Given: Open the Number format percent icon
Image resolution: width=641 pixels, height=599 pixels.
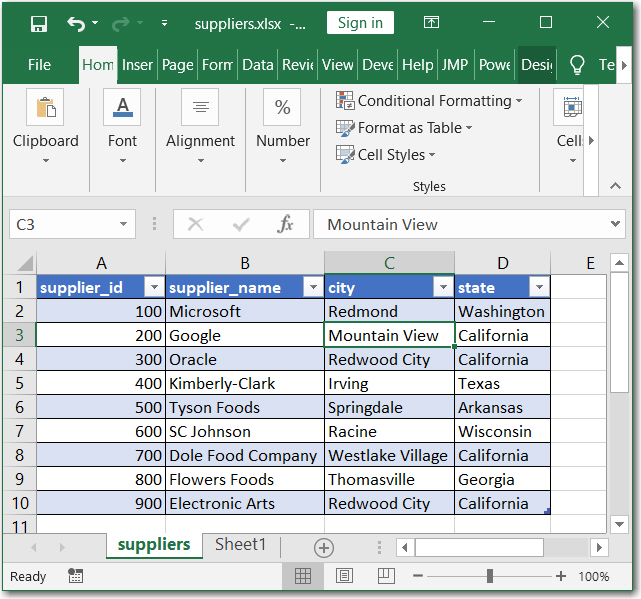Looking at the screenshot, I should (282, 108).
